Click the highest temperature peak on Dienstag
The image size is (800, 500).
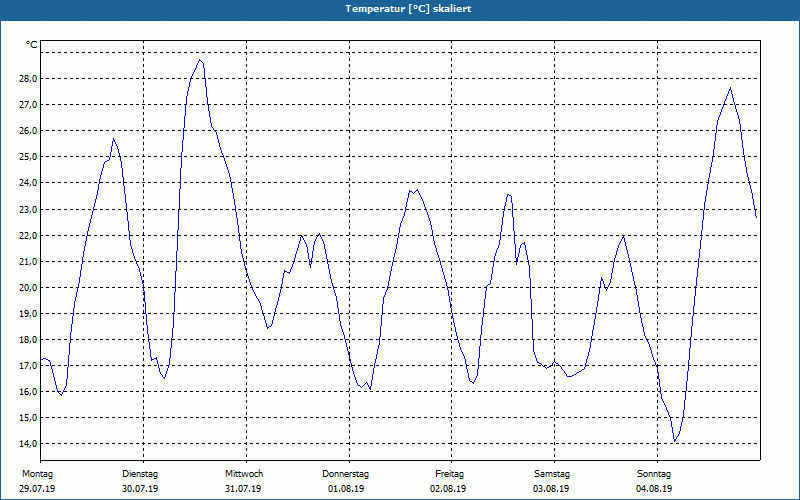pyautogui.click(x=199, y=60)
